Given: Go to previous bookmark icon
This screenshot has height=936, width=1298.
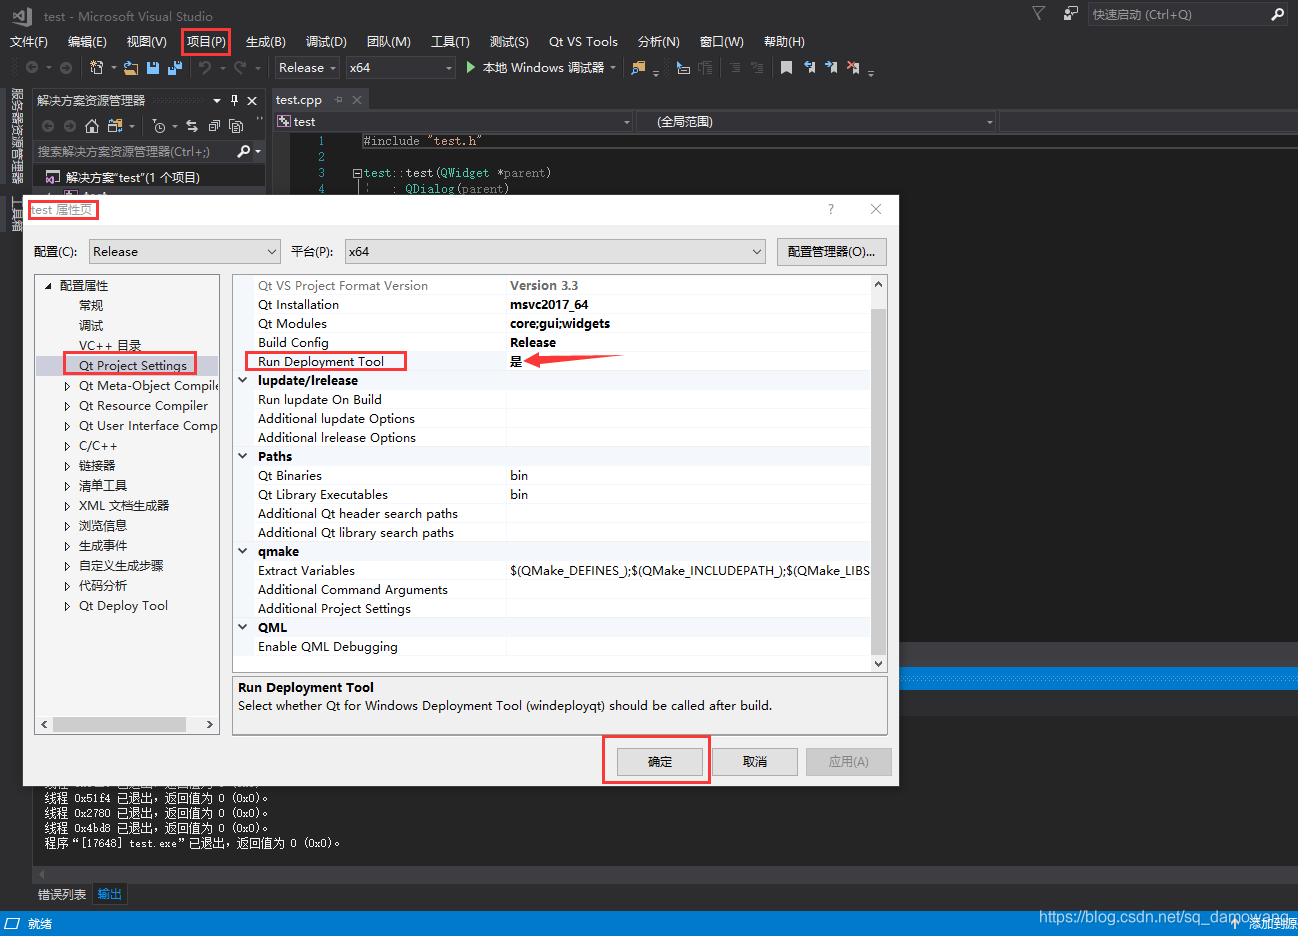Looking at the screenshot, I should click(809, 67).
